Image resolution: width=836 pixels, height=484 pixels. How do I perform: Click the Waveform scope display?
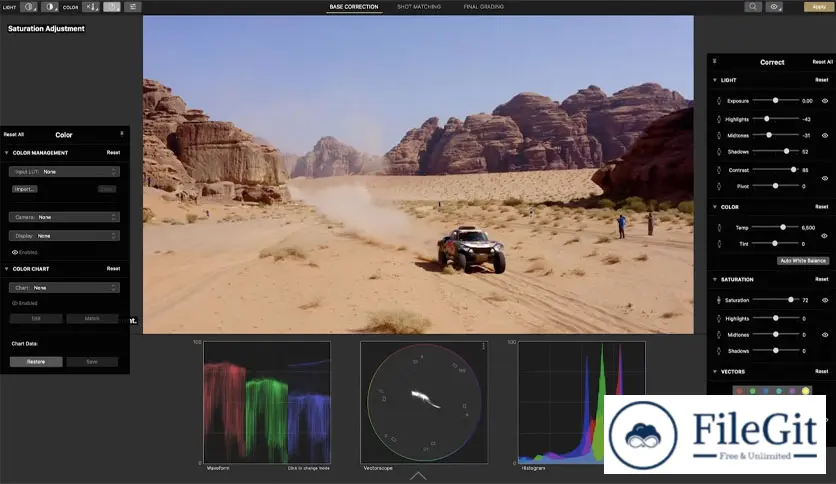(x=267, y=402)
